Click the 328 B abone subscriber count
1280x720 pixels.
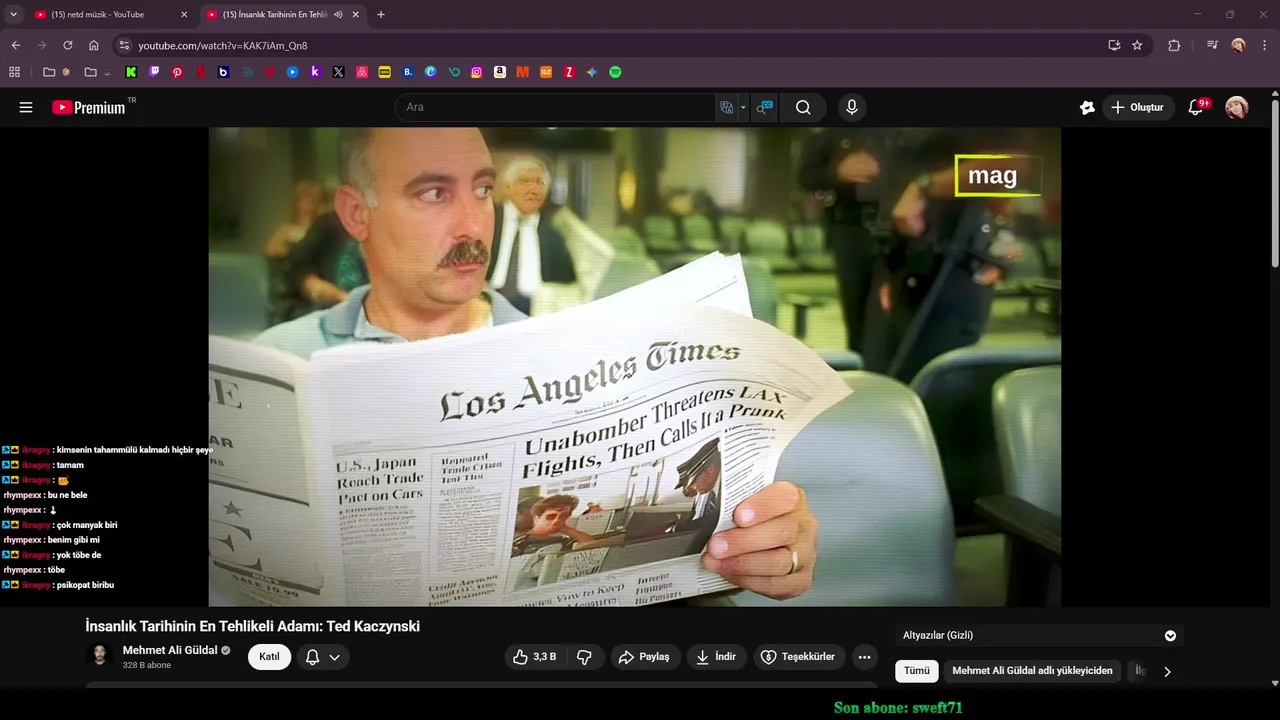(147, 665)
